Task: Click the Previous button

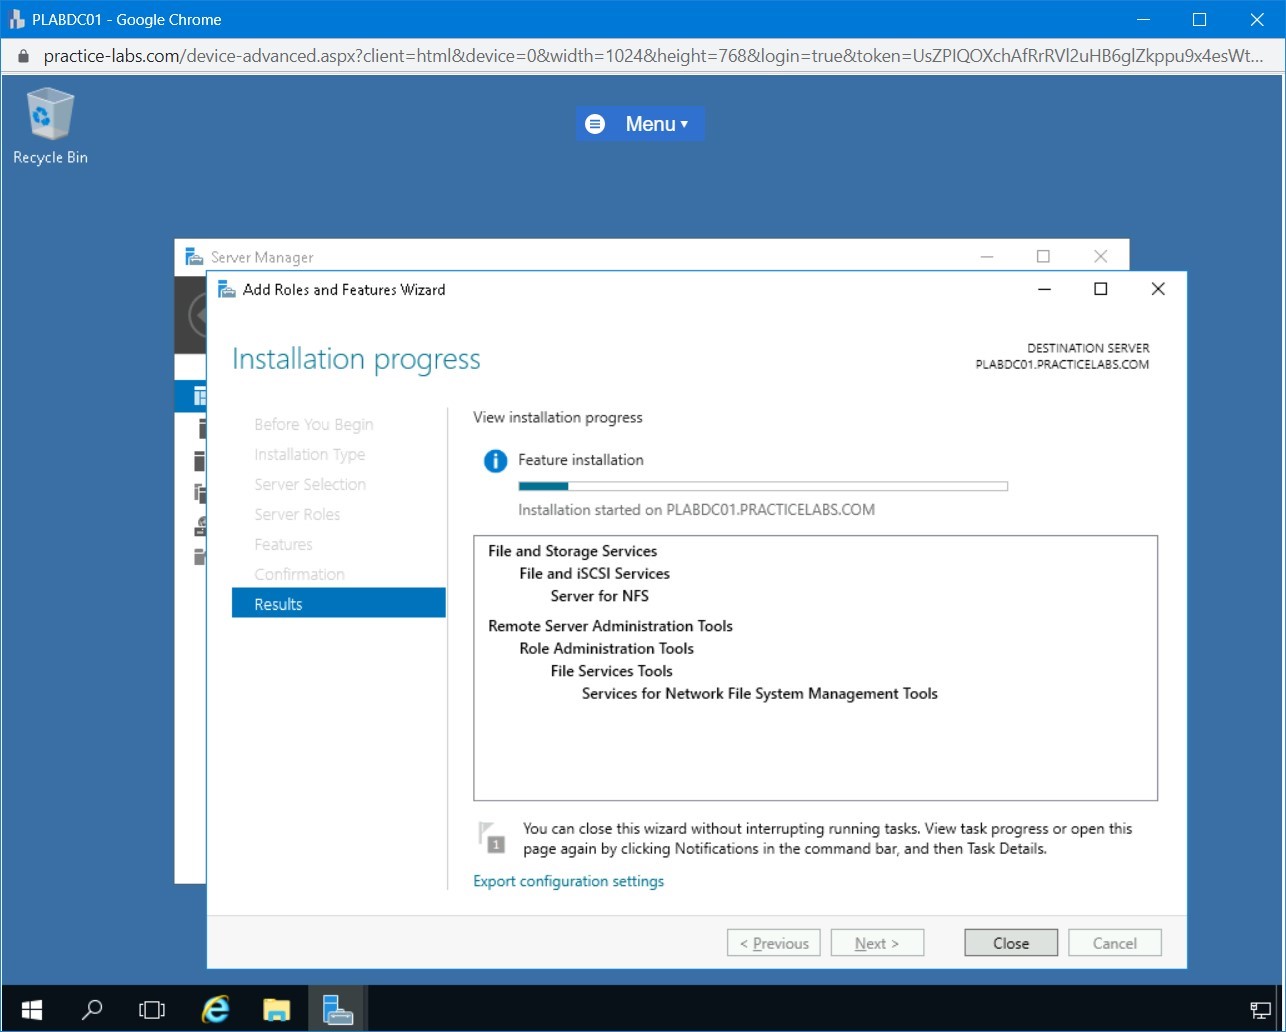Action: pyautogui.click(x=774, y=943)
